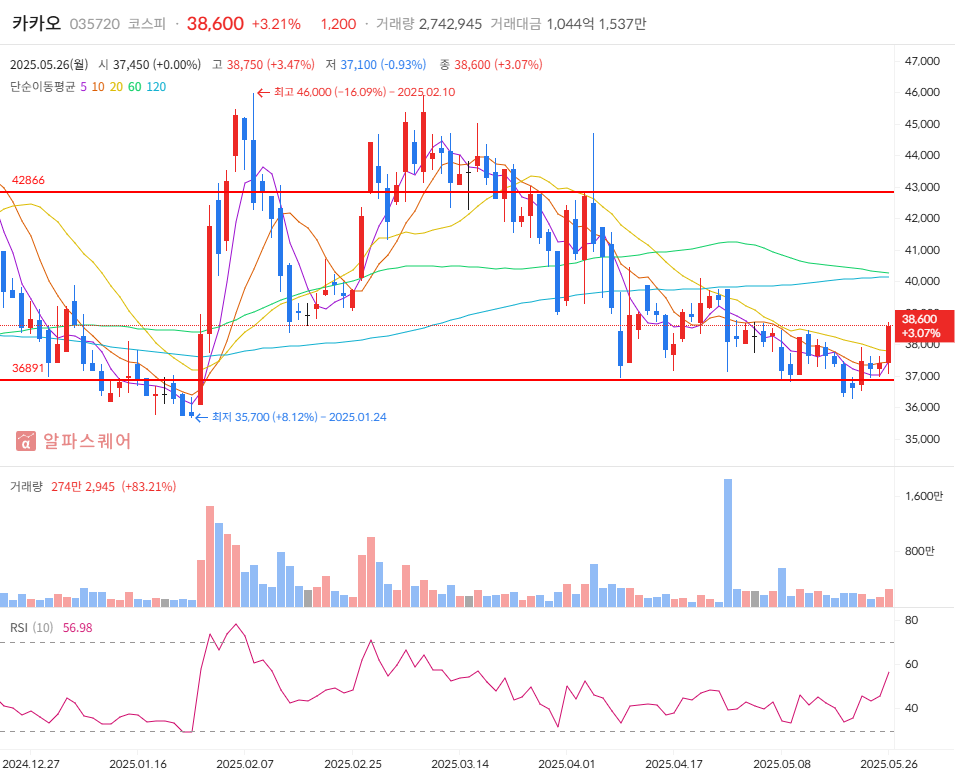Click the RSI value 56.98

78,628
